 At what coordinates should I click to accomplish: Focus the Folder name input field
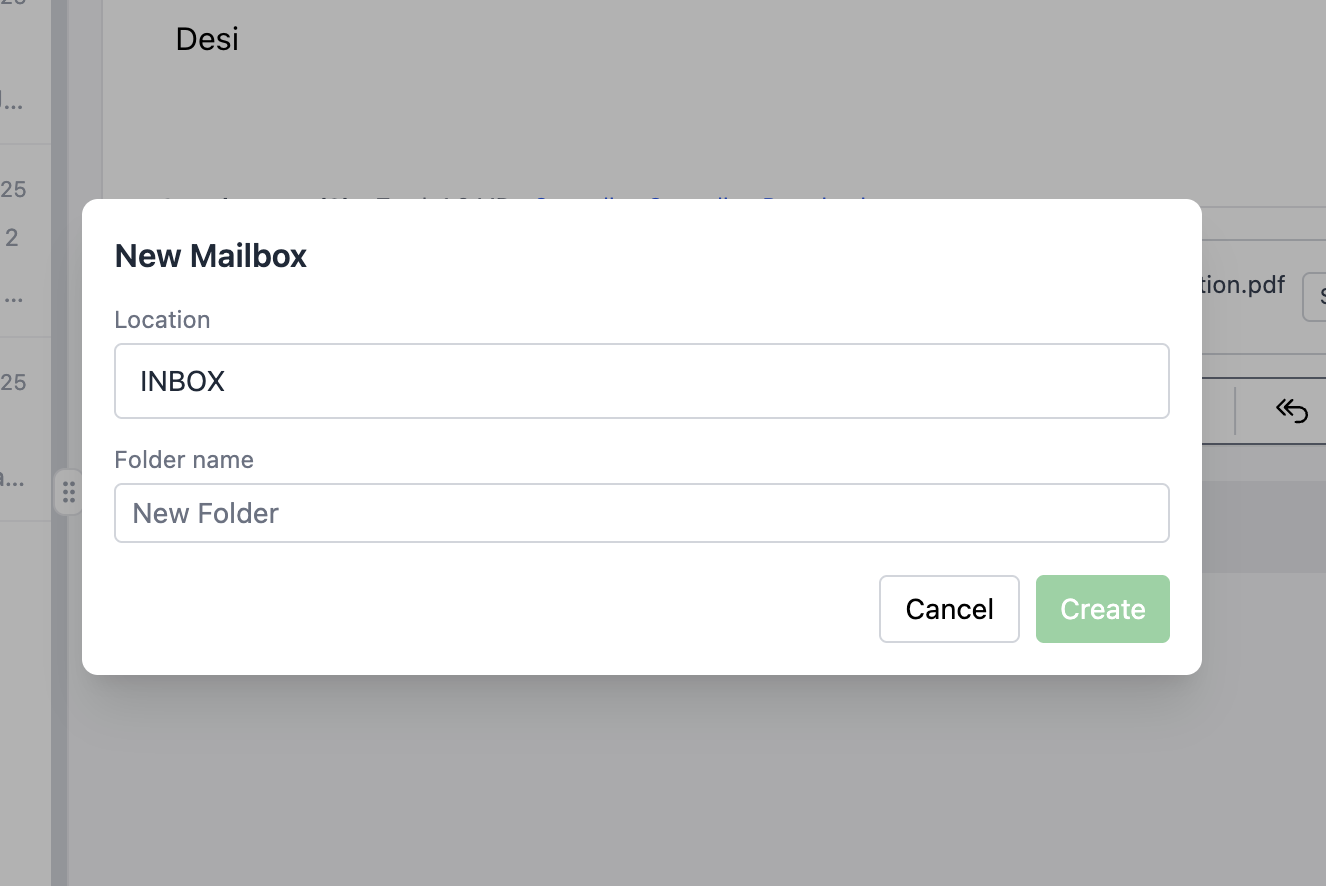[x=642, y=513]
